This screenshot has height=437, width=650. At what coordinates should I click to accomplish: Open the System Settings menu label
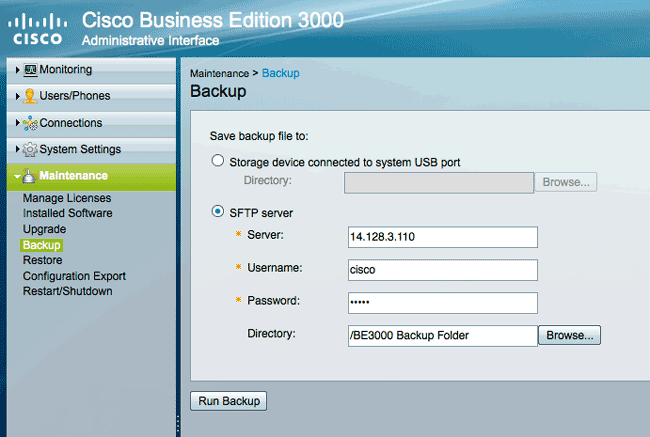[80, 149]
